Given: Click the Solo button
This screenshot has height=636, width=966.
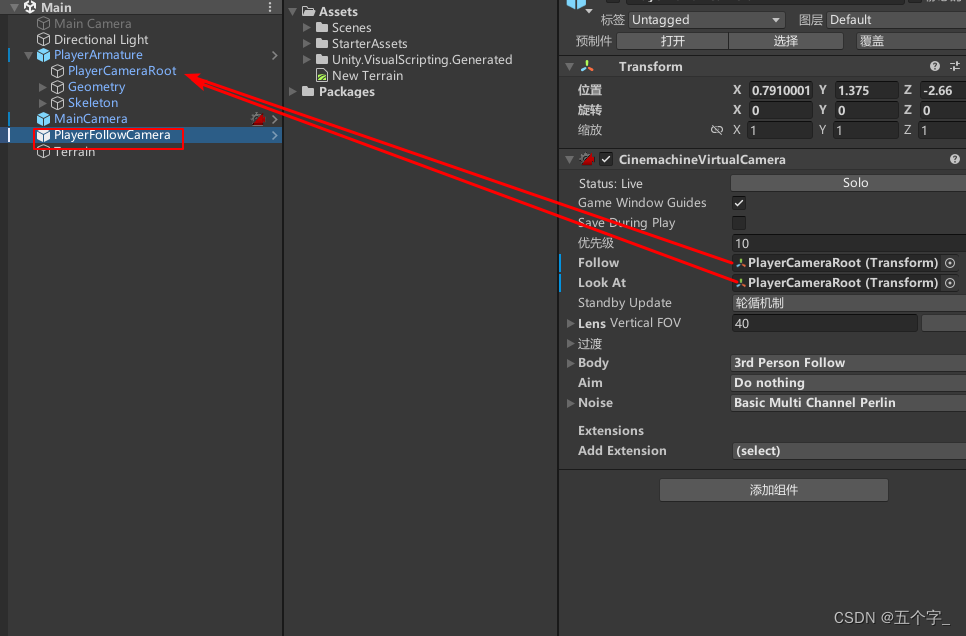Looking at the screenshot, I should tap(848, 183).
